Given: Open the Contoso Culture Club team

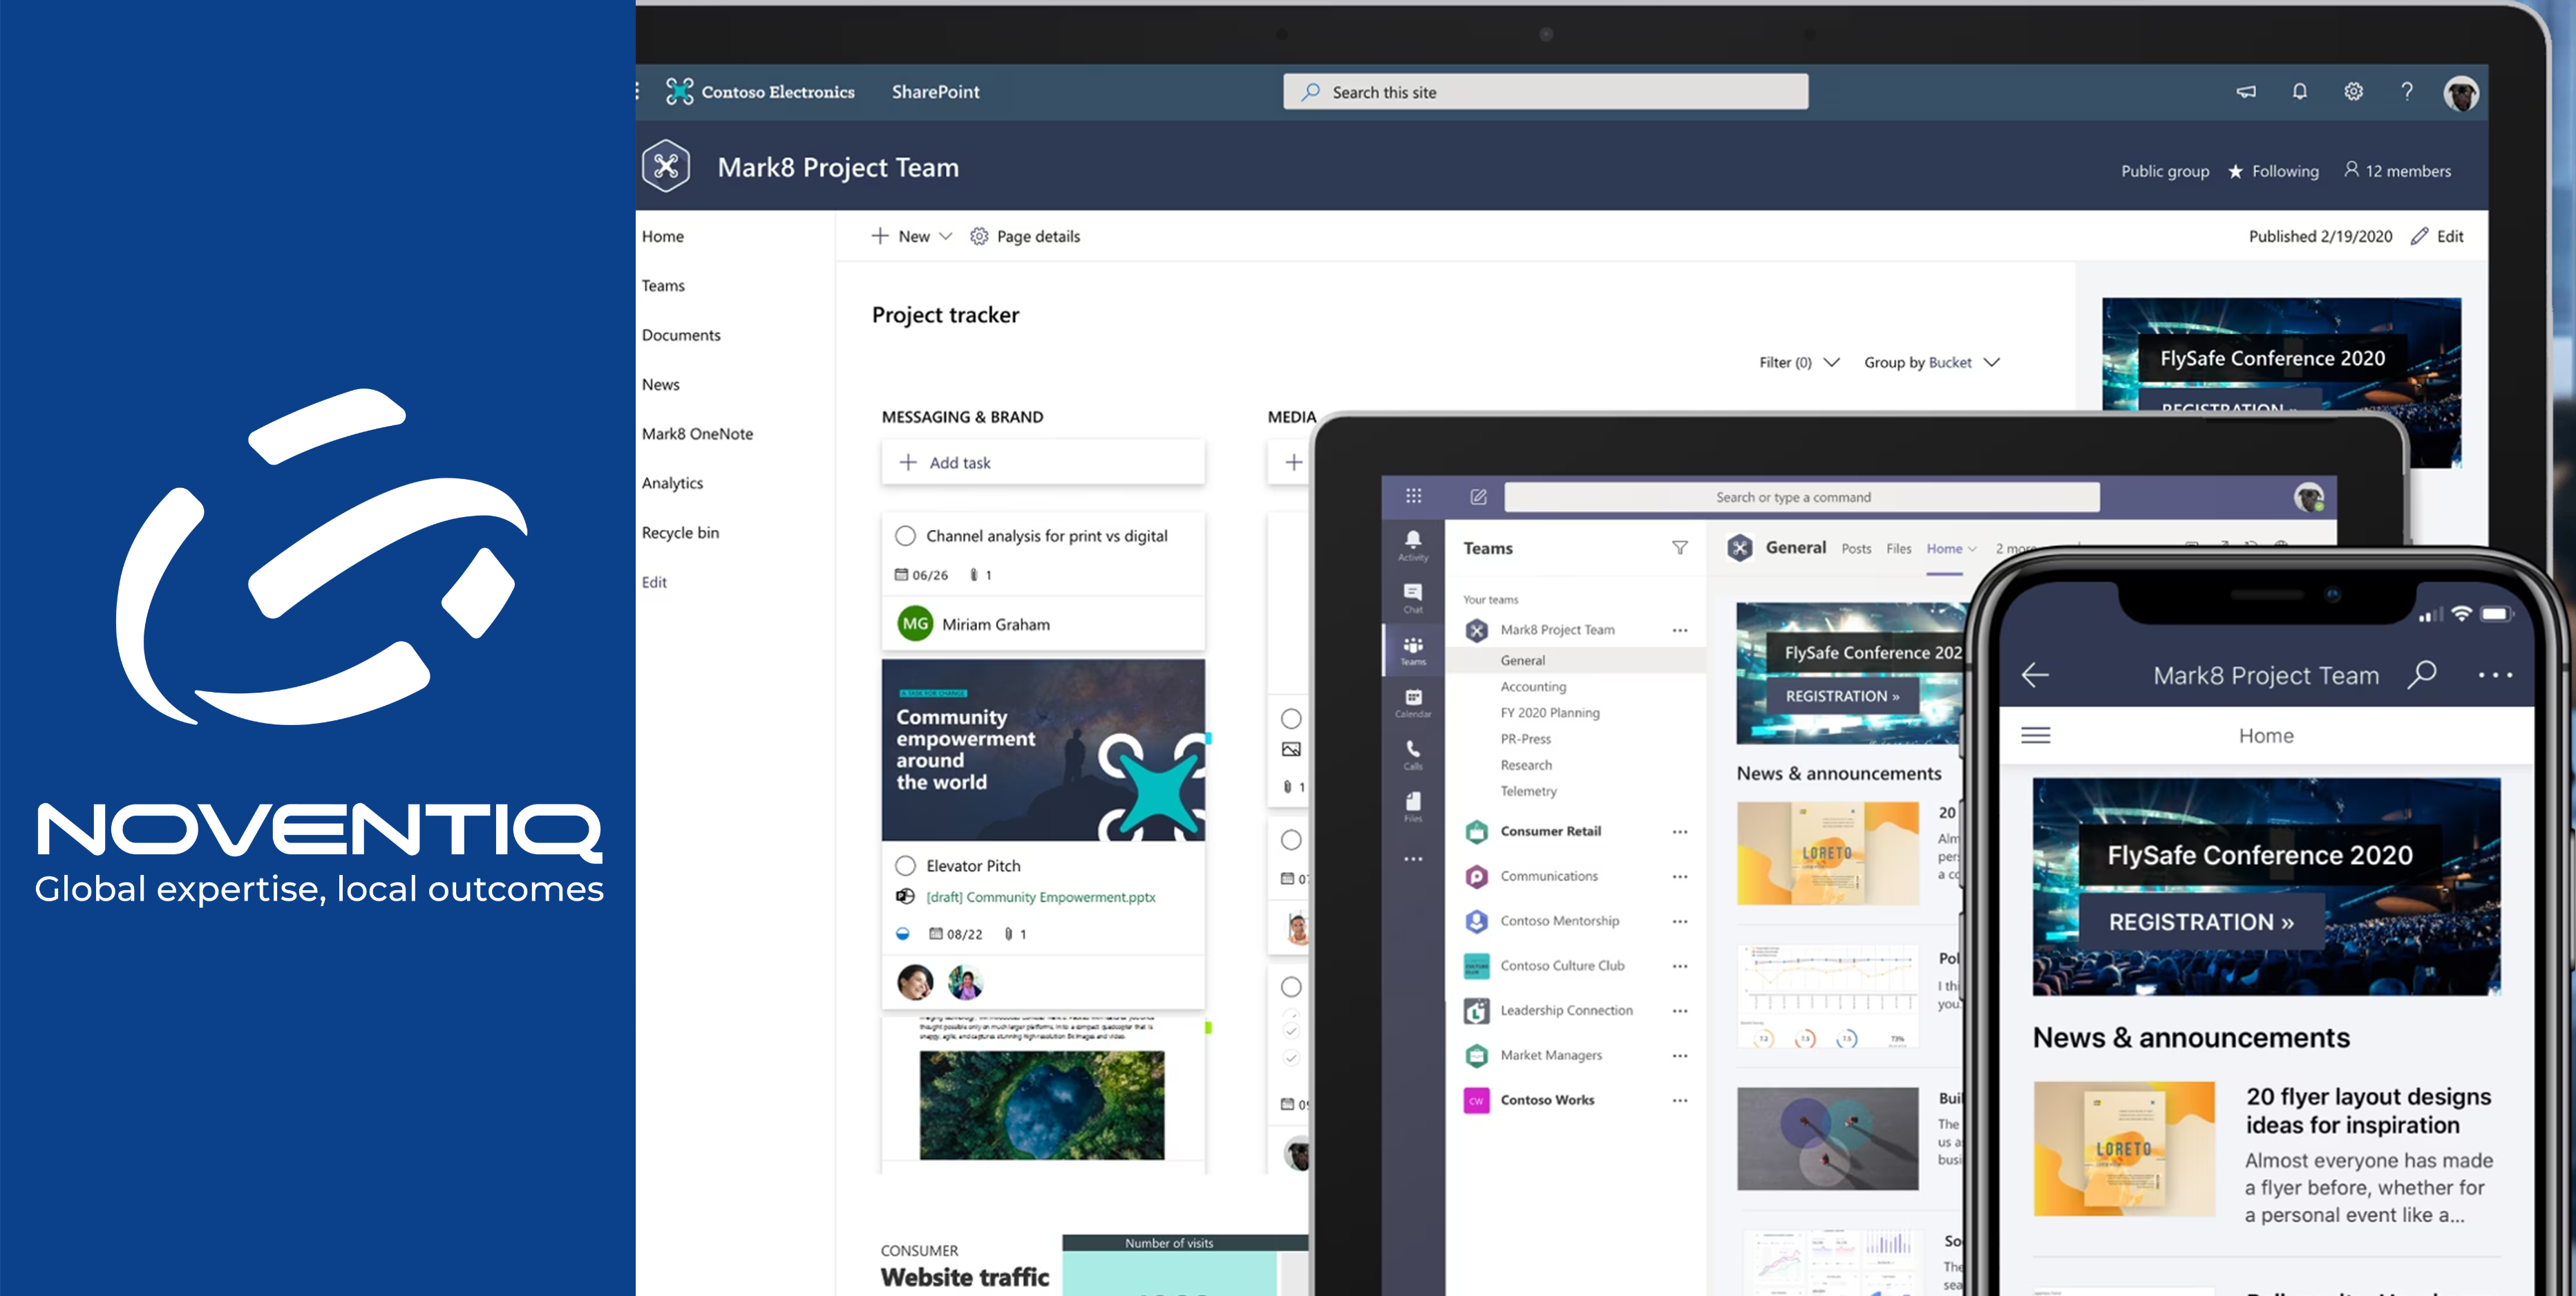Looking at the screenshot, I should [1562, 966].
